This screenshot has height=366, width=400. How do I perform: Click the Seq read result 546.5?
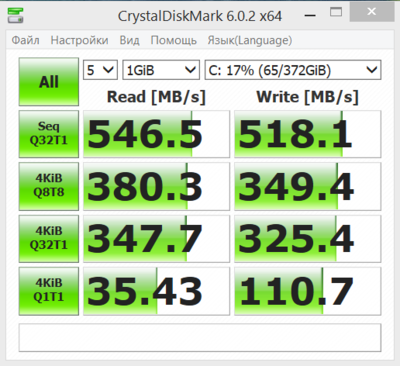tap(156, 134)
